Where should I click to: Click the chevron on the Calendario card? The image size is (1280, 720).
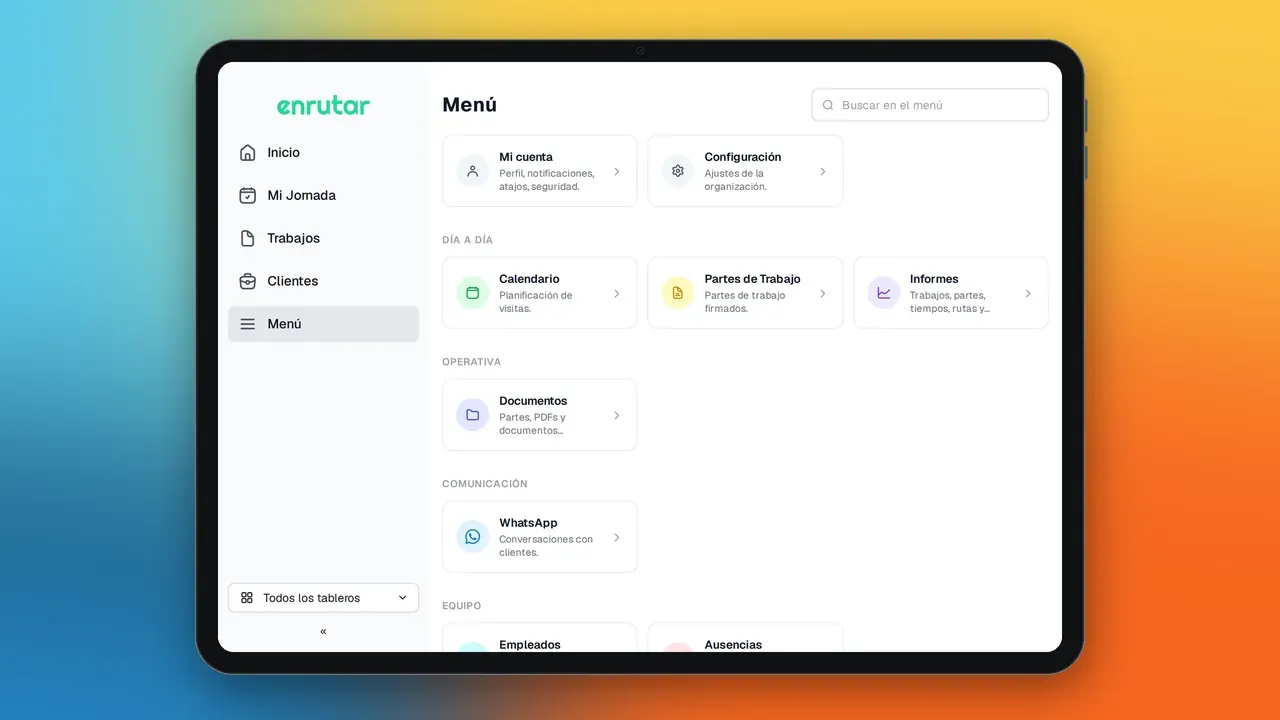[617, 294]
